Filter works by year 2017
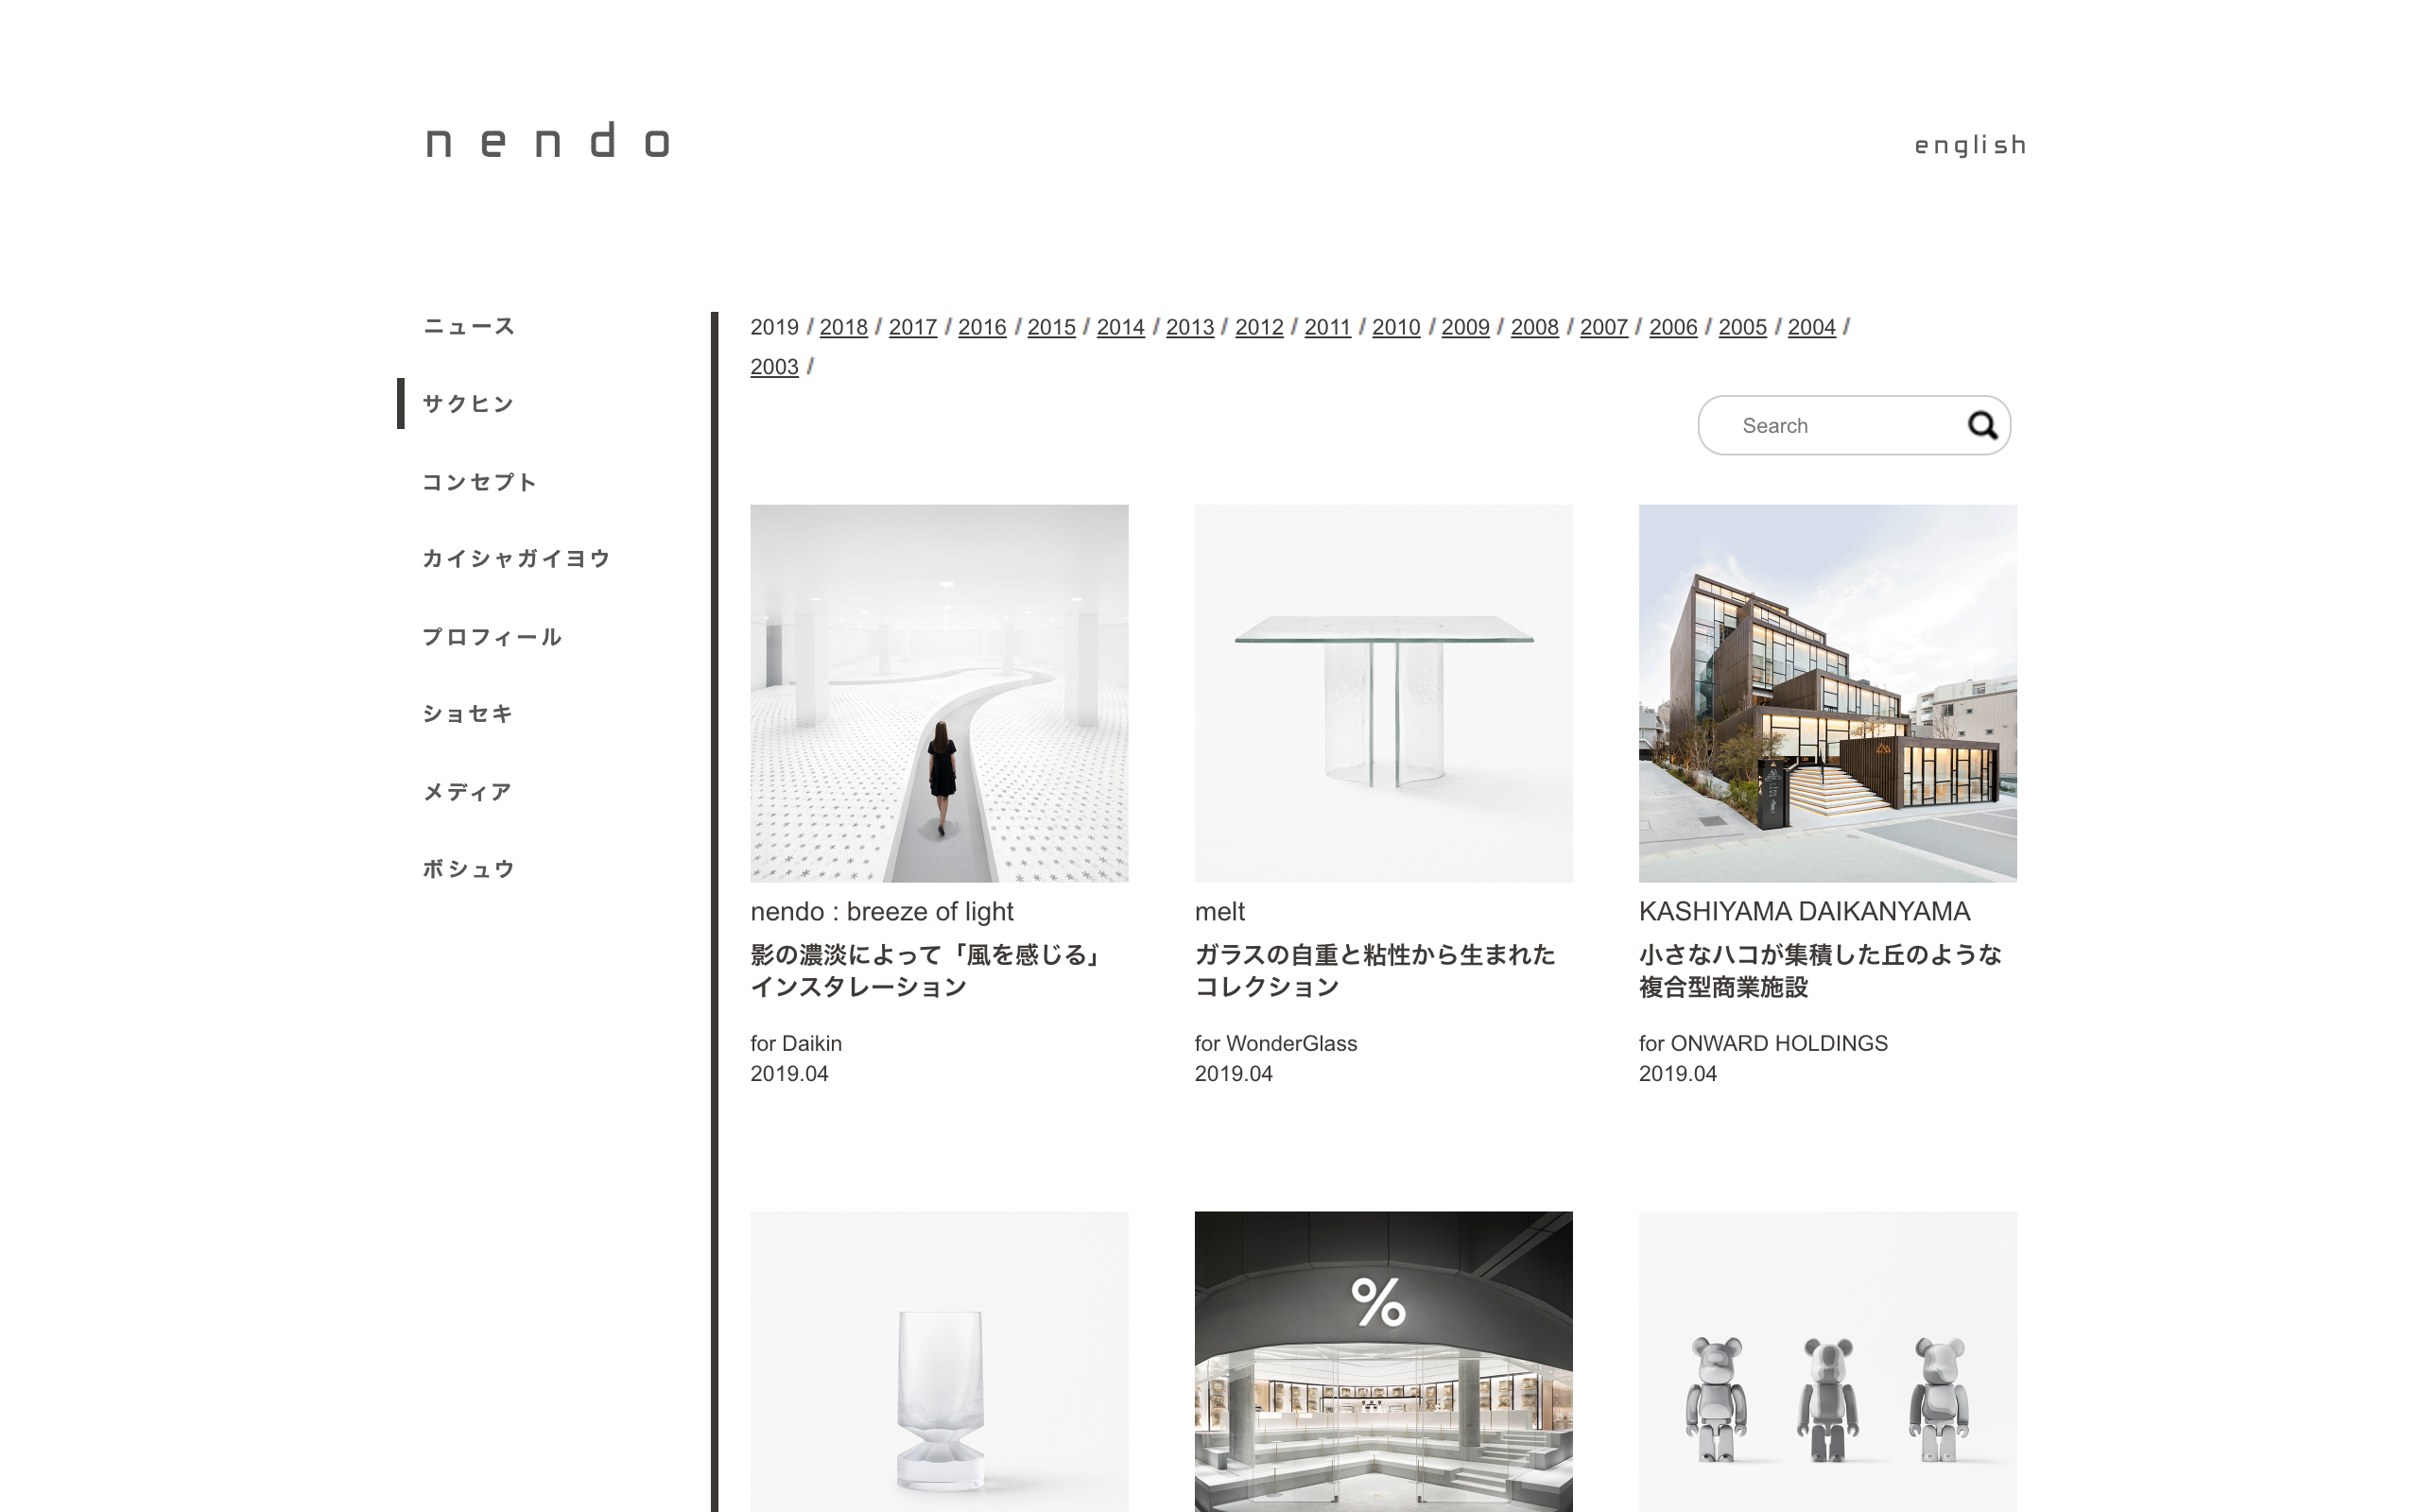 (x=912, y=327)
